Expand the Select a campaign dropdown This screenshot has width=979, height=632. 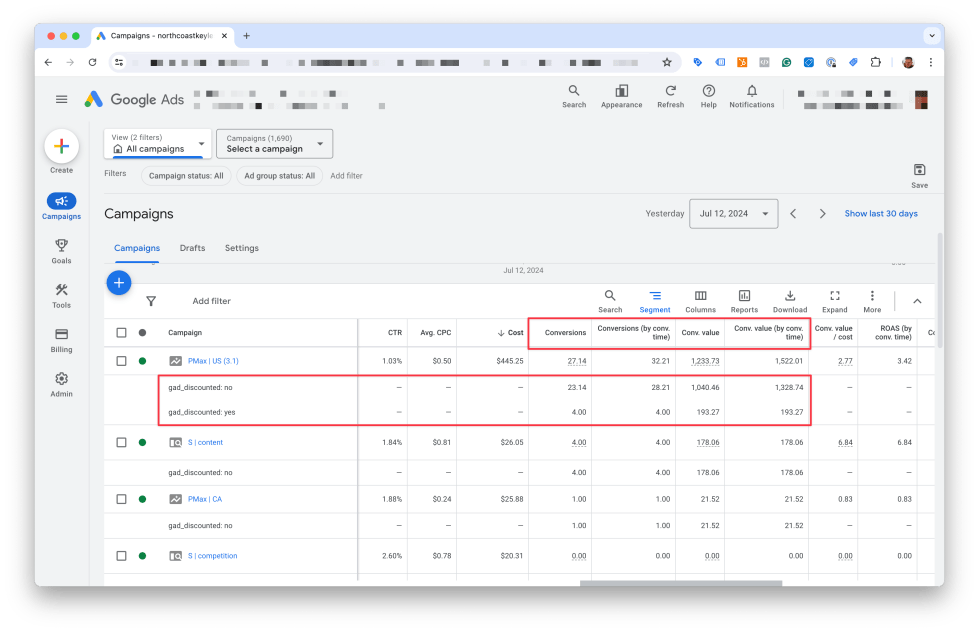[x=274, y=144]
